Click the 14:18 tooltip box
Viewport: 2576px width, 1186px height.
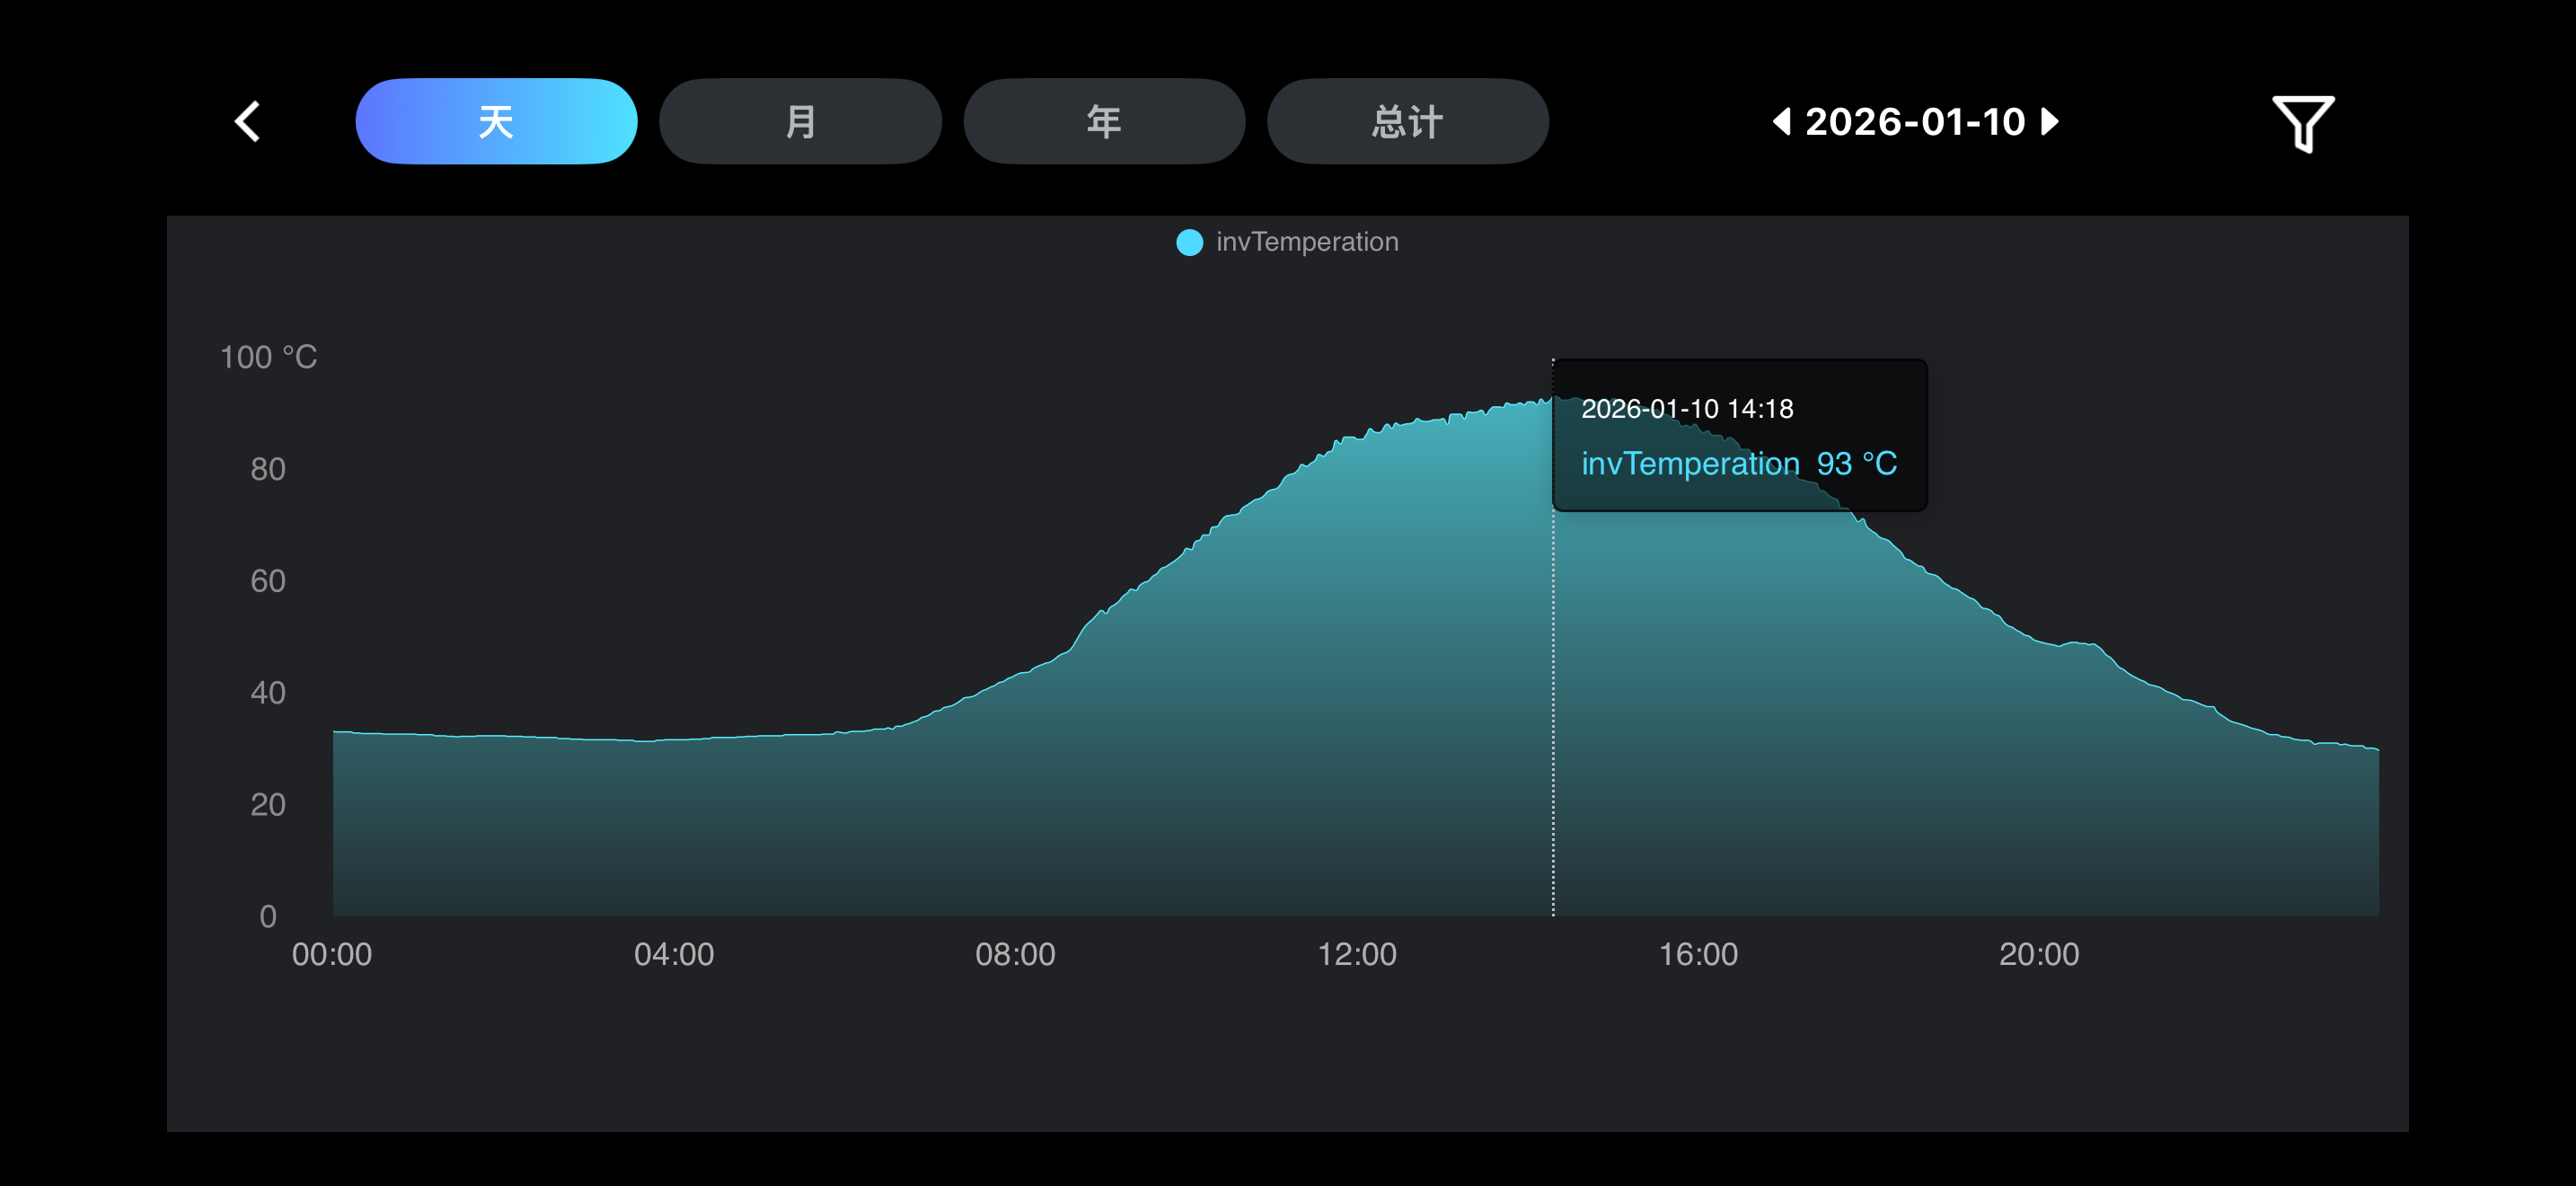[1738, 435]
